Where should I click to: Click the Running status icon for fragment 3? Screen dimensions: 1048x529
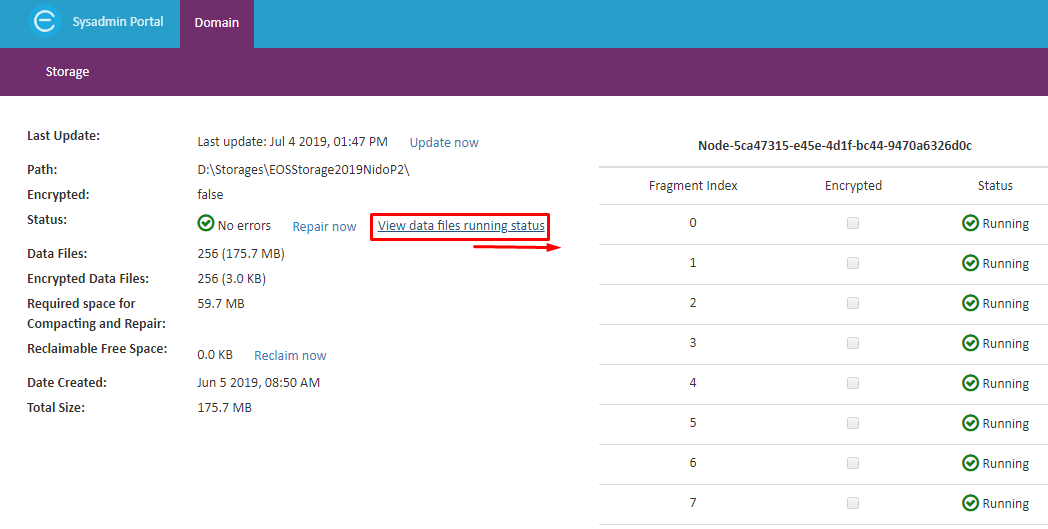970,343
